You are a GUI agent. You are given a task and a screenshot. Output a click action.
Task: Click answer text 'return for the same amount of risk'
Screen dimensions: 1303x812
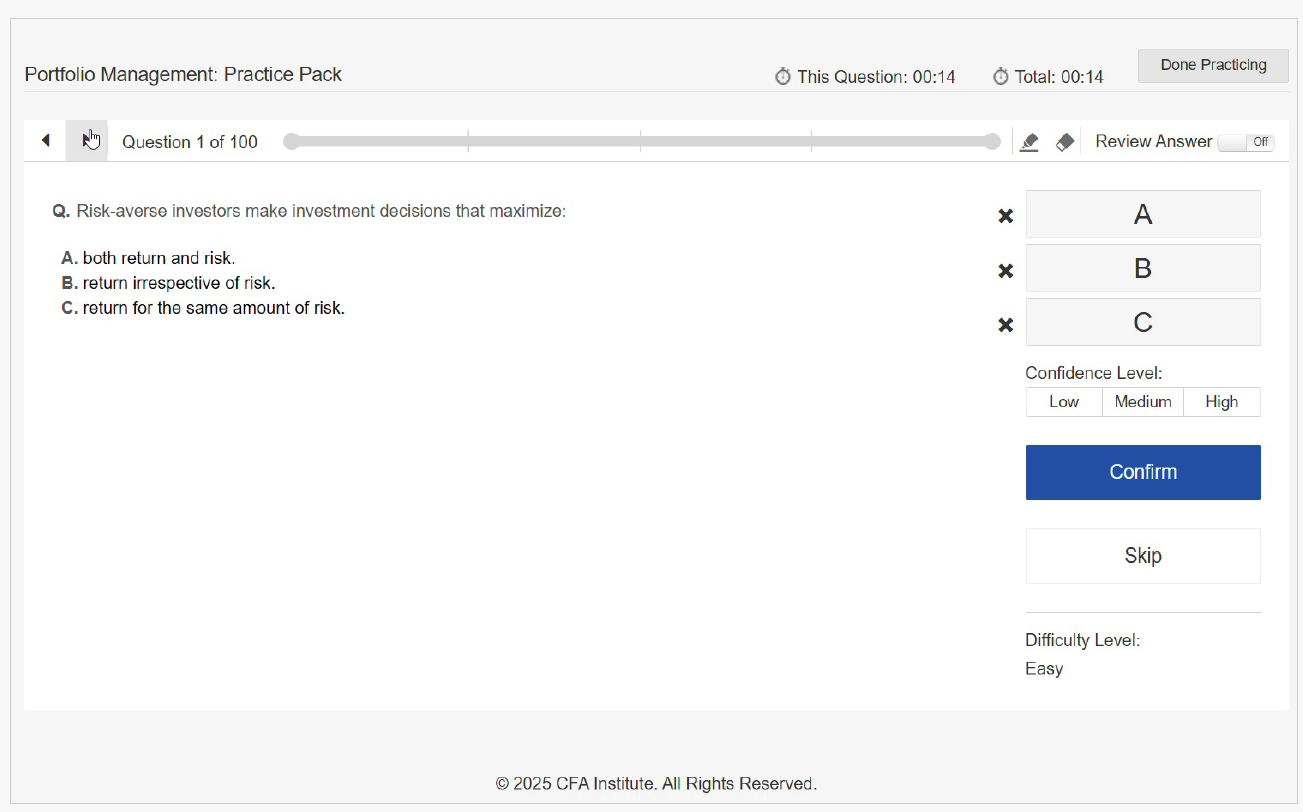[x=213, y=308]
